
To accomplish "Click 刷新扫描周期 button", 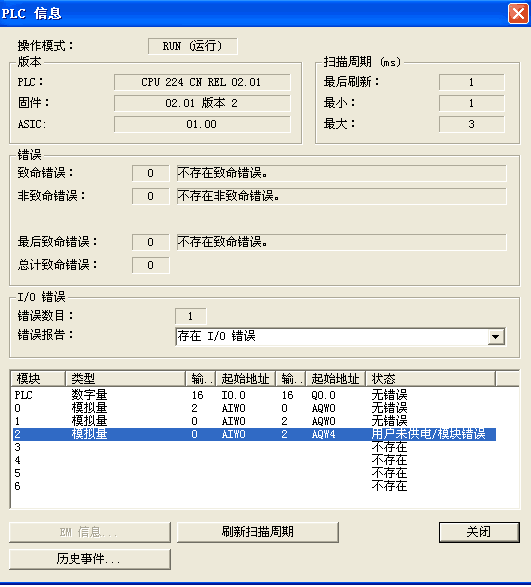I will 258,532.
